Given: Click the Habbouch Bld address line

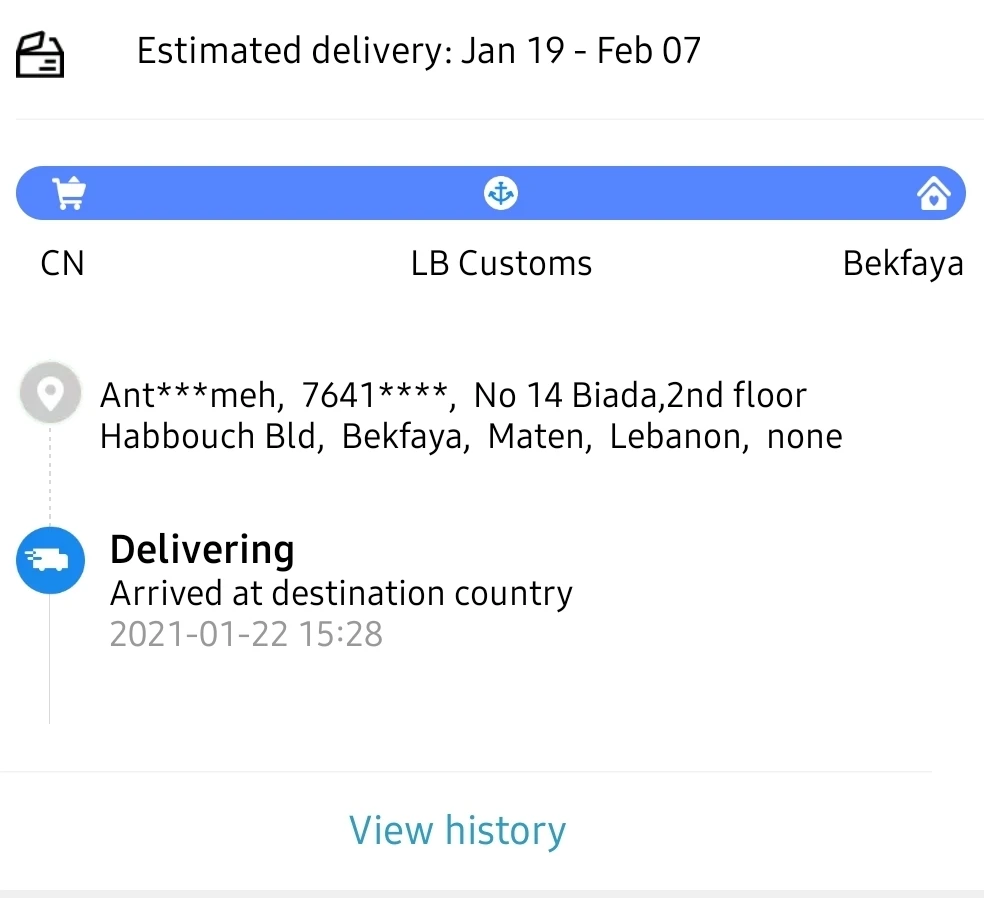Looking at the screenshot, I should (212, 437).
